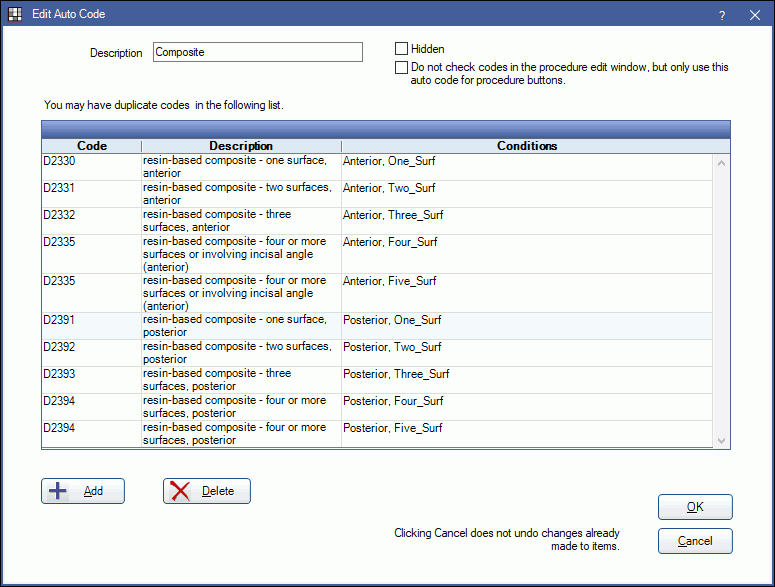This screenshot has width=775, height=587.
Task: Enable 'Do not check codes' procedure buttons option
Action: click(x=401, y=67)
